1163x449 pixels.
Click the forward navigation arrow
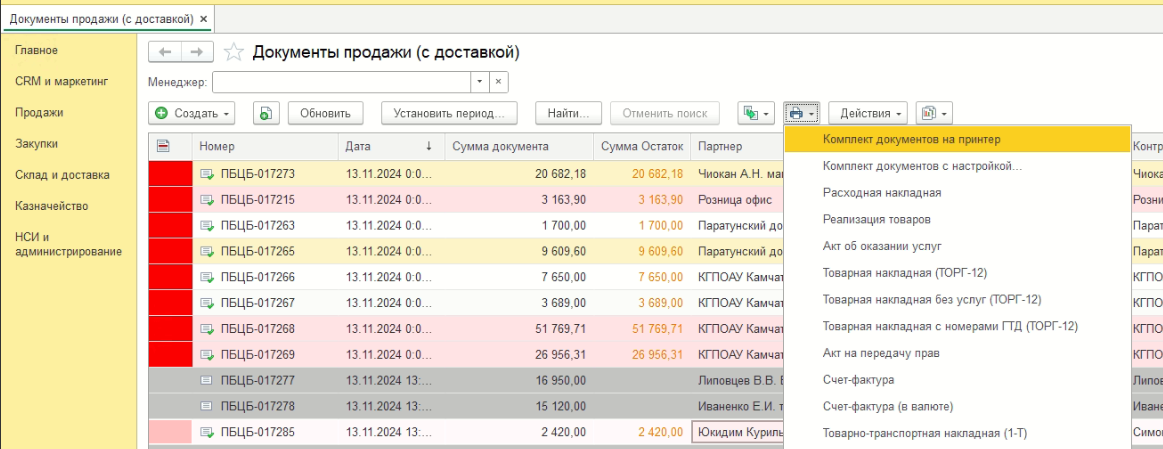[x=197, y=52]
